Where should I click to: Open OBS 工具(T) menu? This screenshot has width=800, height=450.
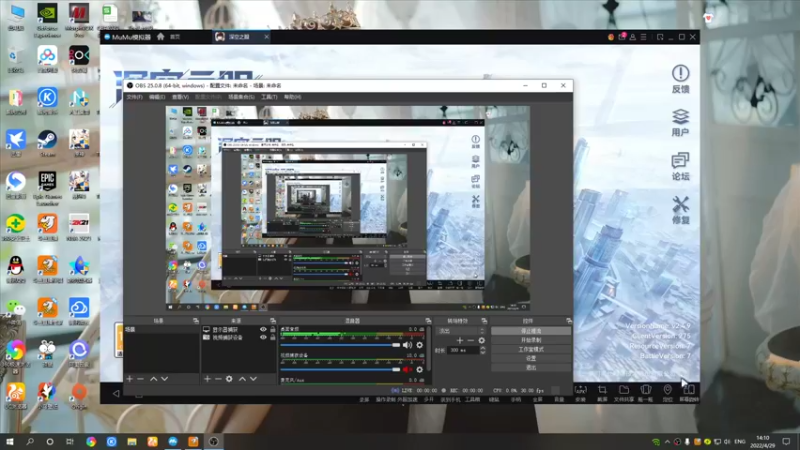coord(269,97)
